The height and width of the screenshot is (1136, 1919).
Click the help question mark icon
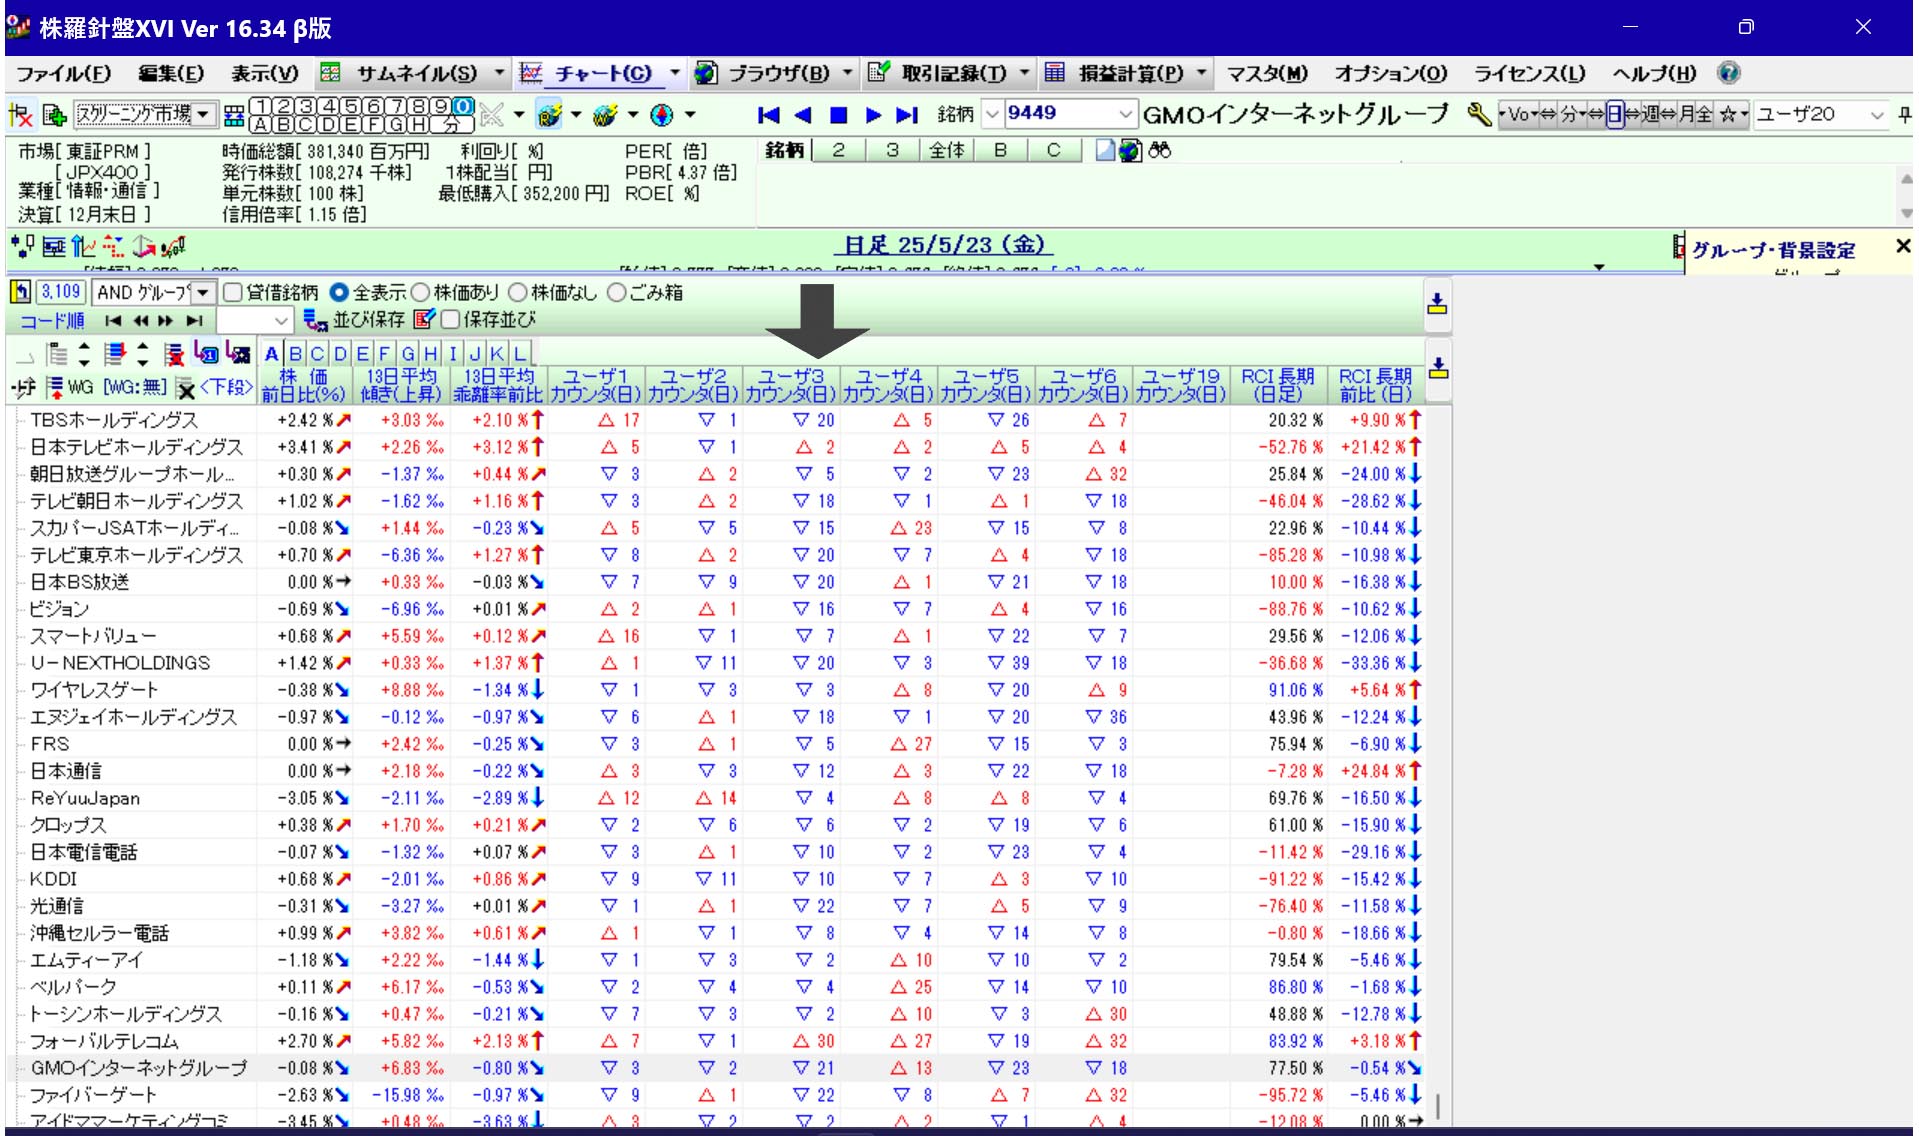[x=1728, y=73]
